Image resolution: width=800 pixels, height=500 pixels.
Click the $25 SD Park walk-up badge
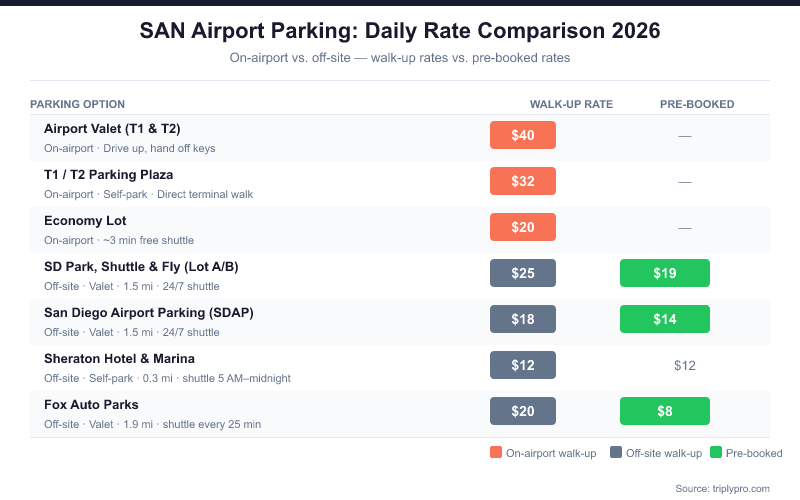[522, 273]
